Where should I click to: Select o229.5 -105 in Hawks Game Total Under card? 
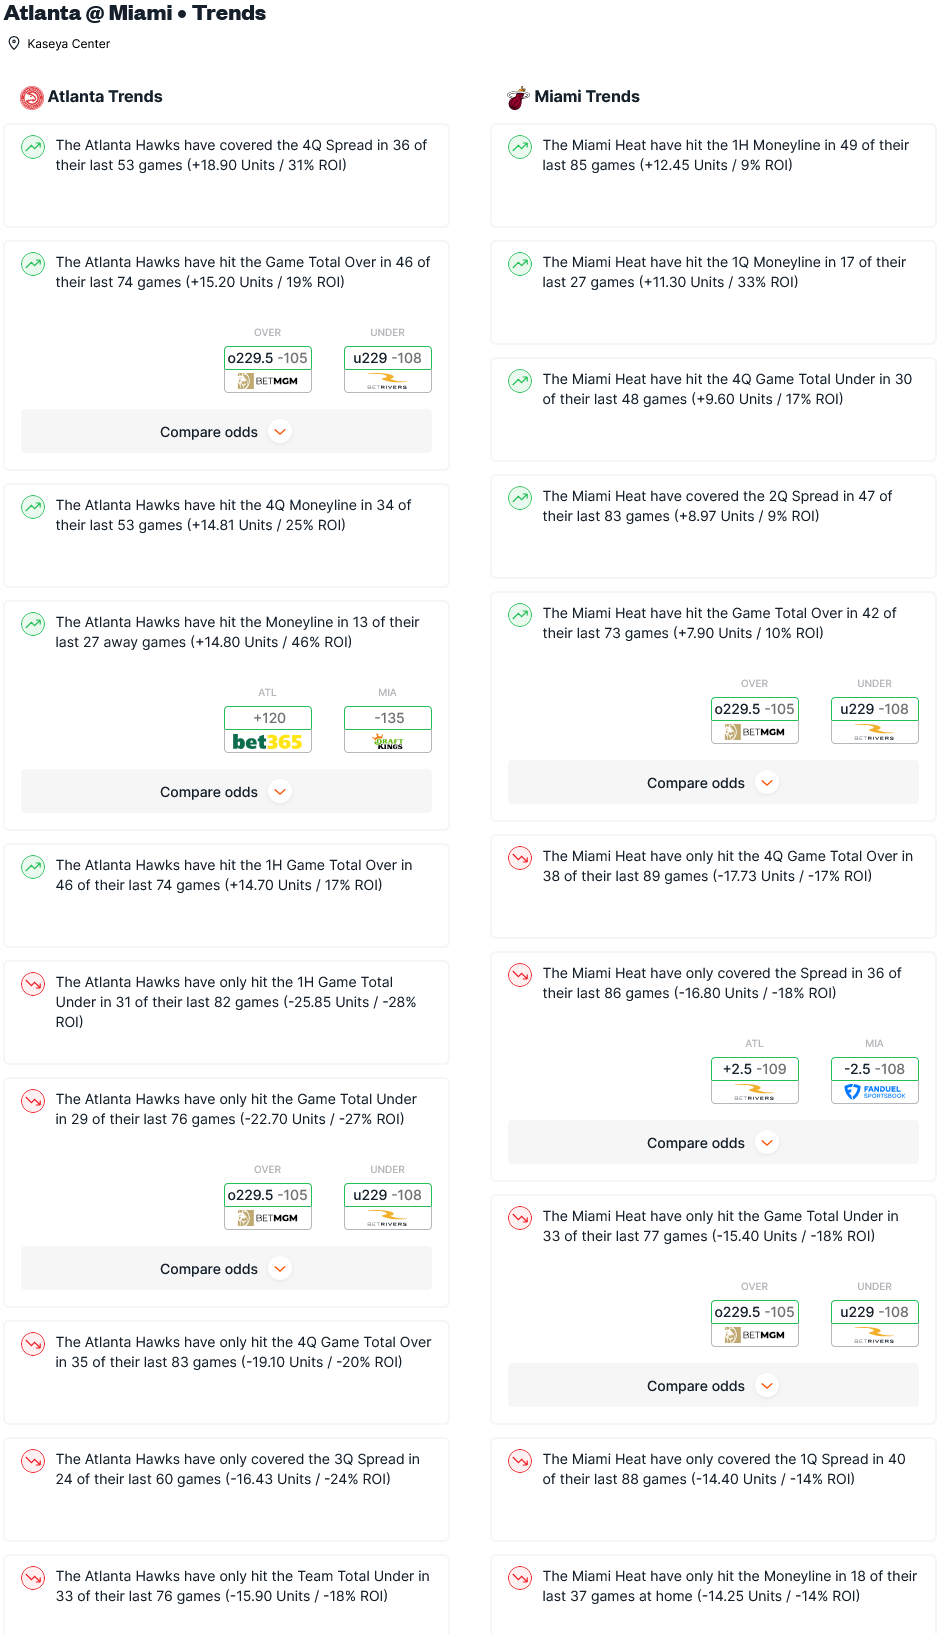268,1195
